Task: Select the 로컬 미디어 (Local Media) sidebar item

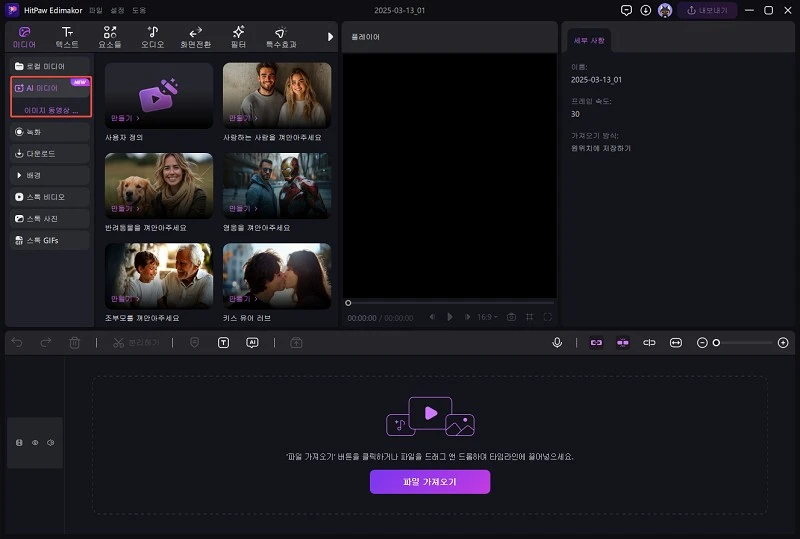Action: pyautogui.click(x=47, y=66)
